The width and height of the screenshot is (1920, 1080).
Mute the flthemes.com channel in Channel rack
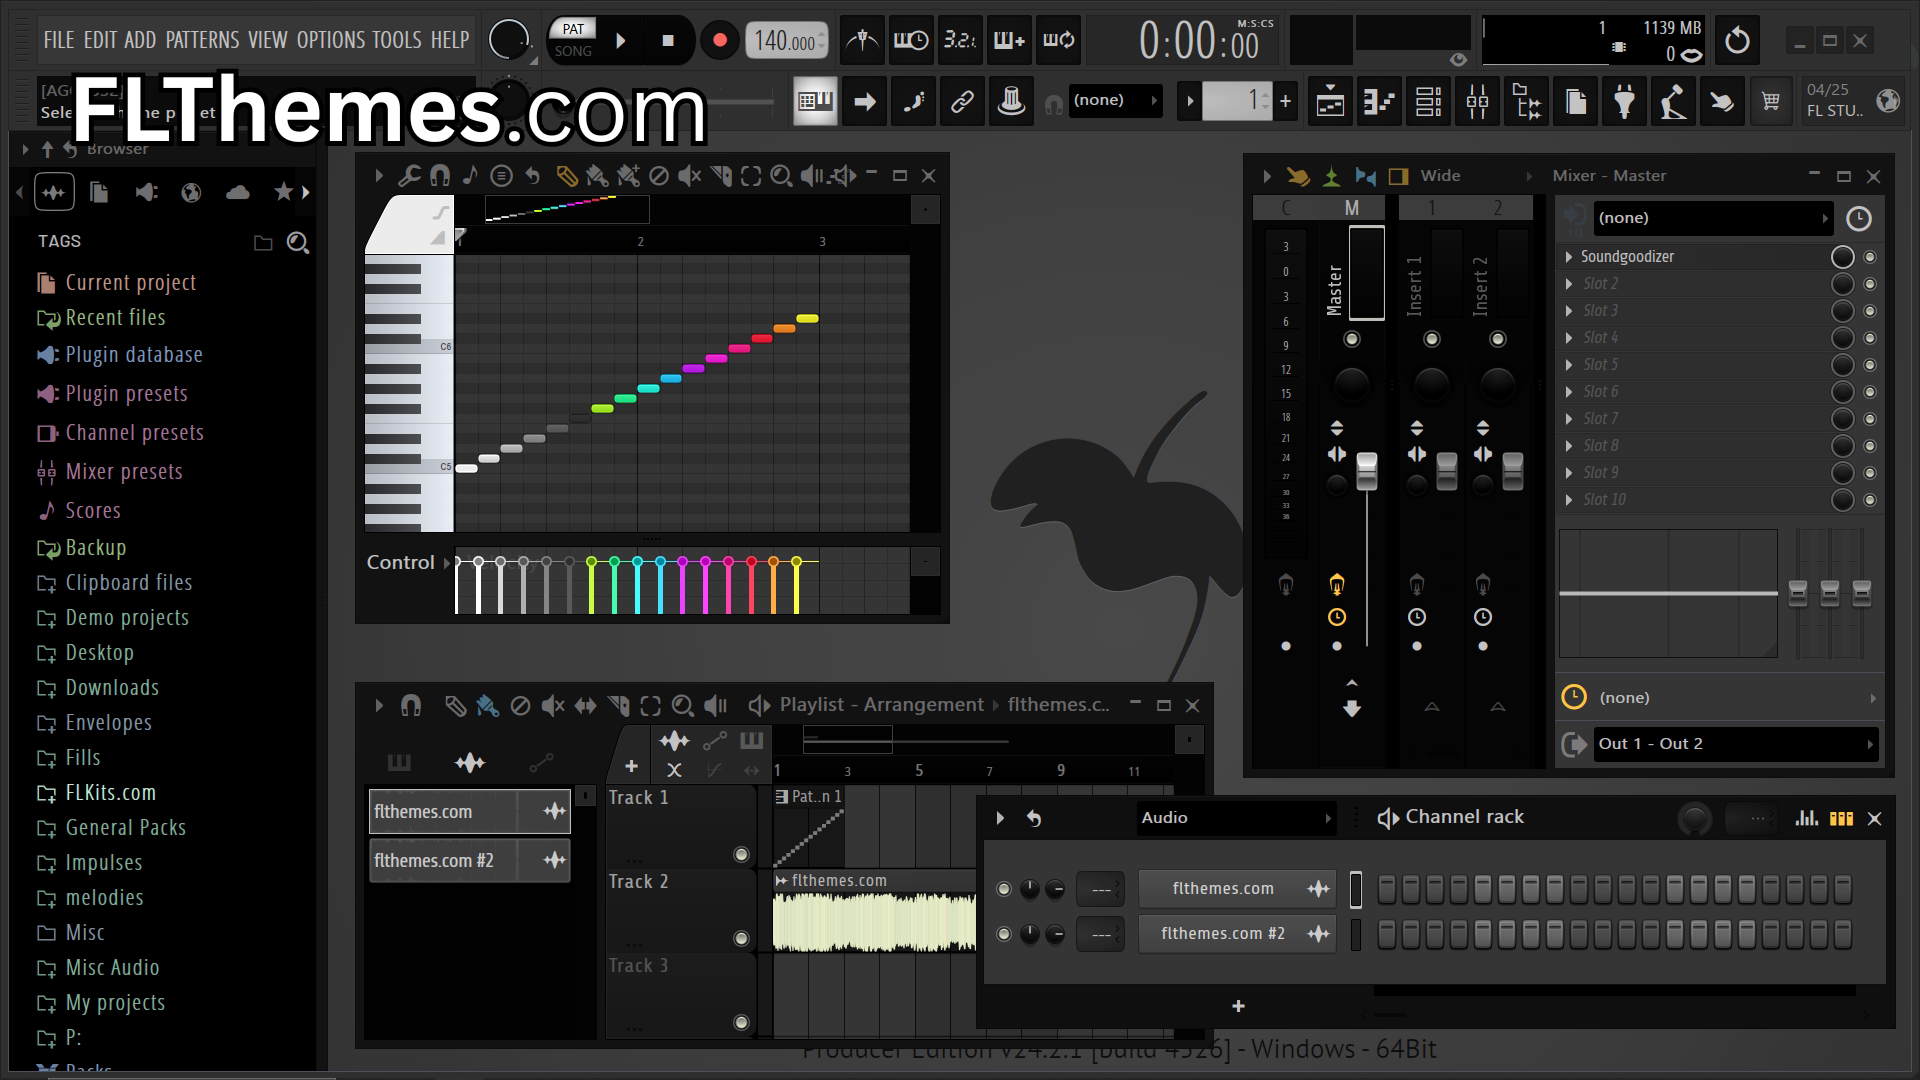(1004, 889)
